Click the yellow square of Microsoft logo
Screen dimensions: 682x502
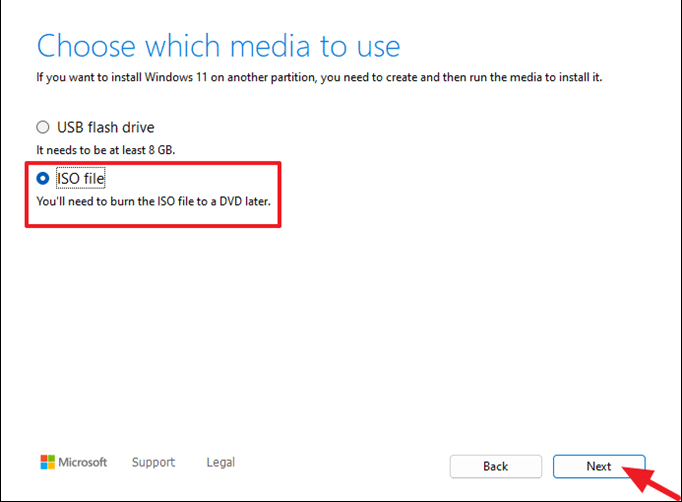(x=52, y=466)
